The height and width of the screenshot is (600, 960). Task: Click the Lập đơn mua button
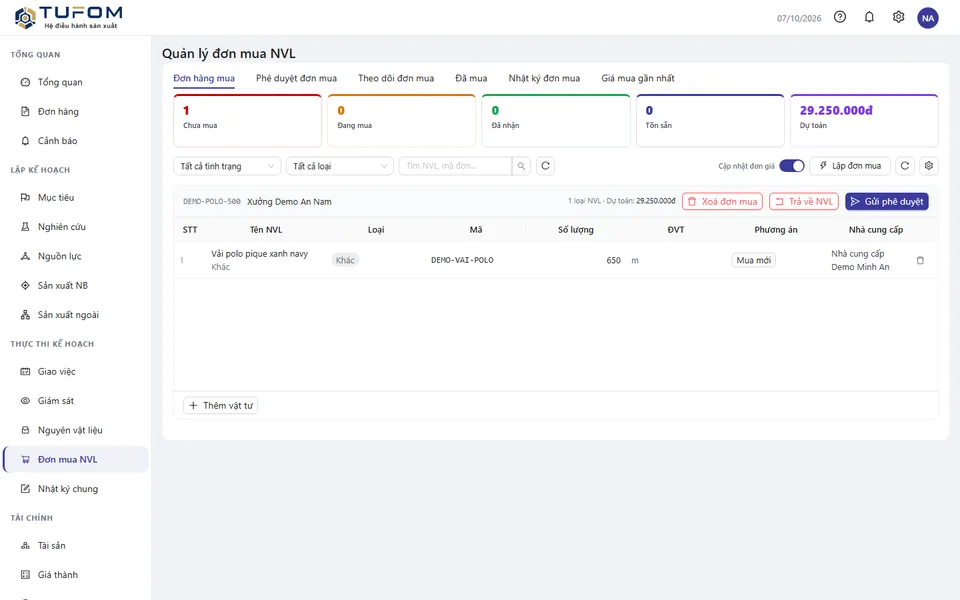pyautogui.click(x=850, y=166)
